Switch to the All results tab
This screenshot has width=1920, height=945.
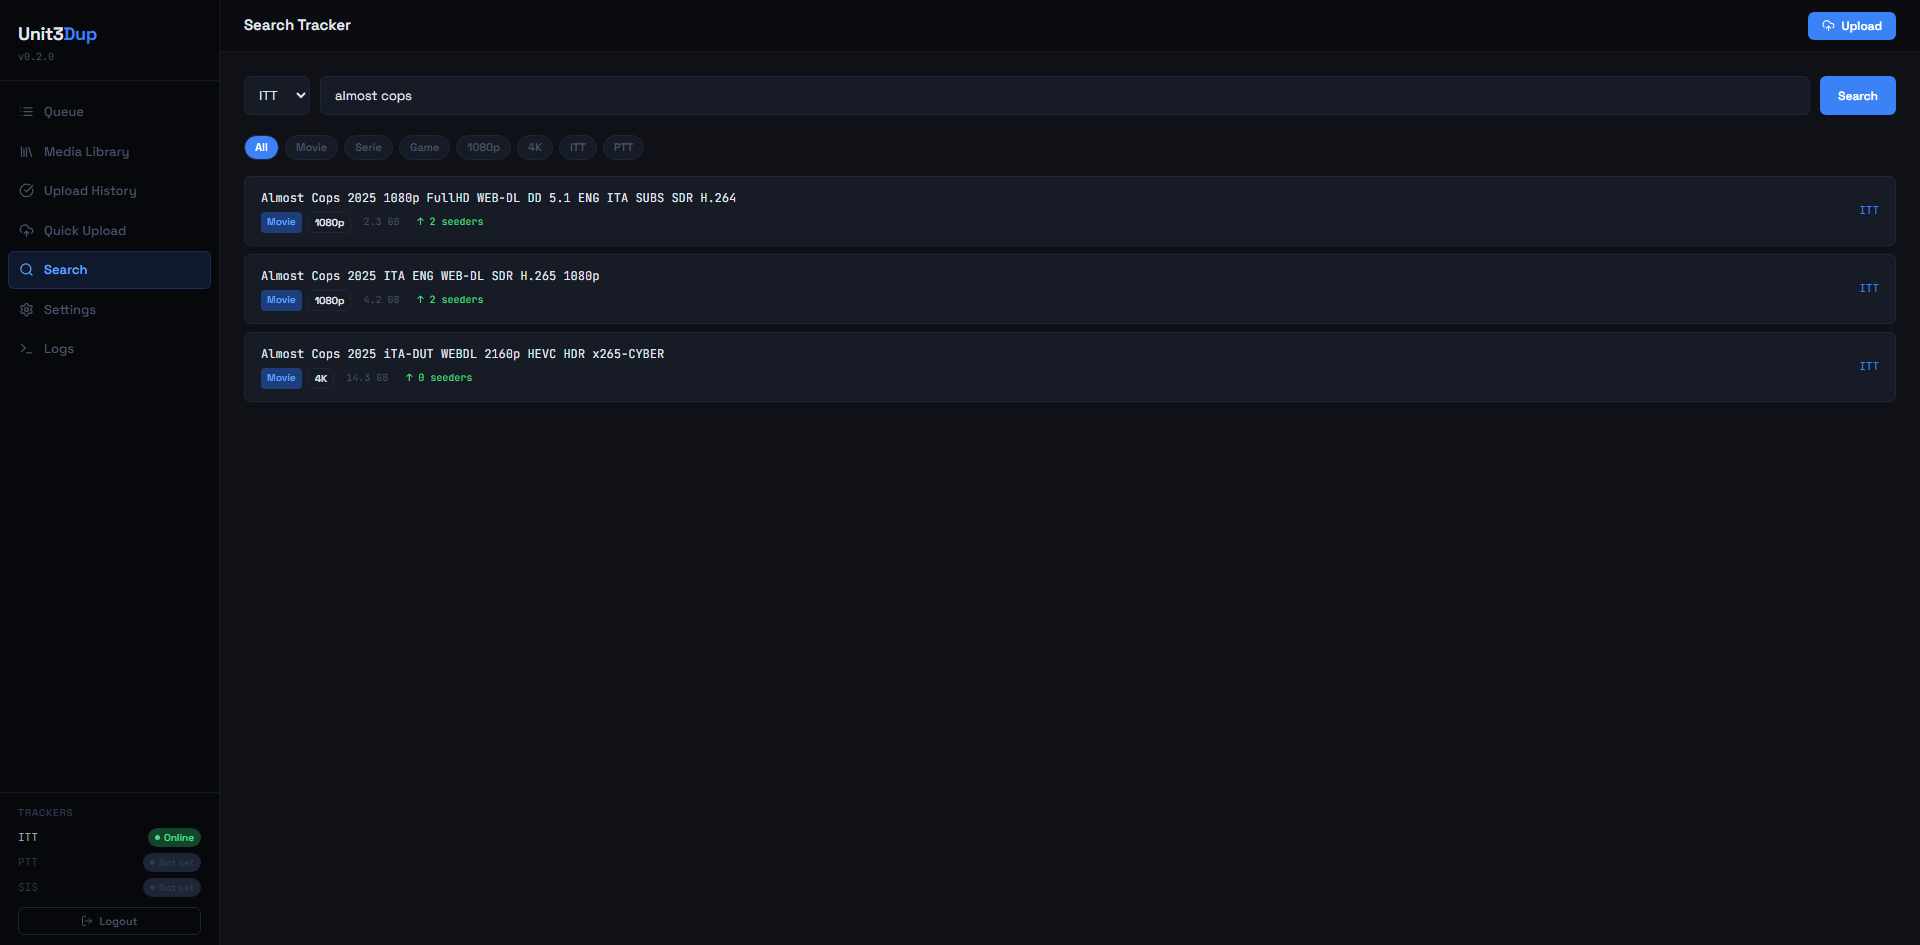click(261, 147)
